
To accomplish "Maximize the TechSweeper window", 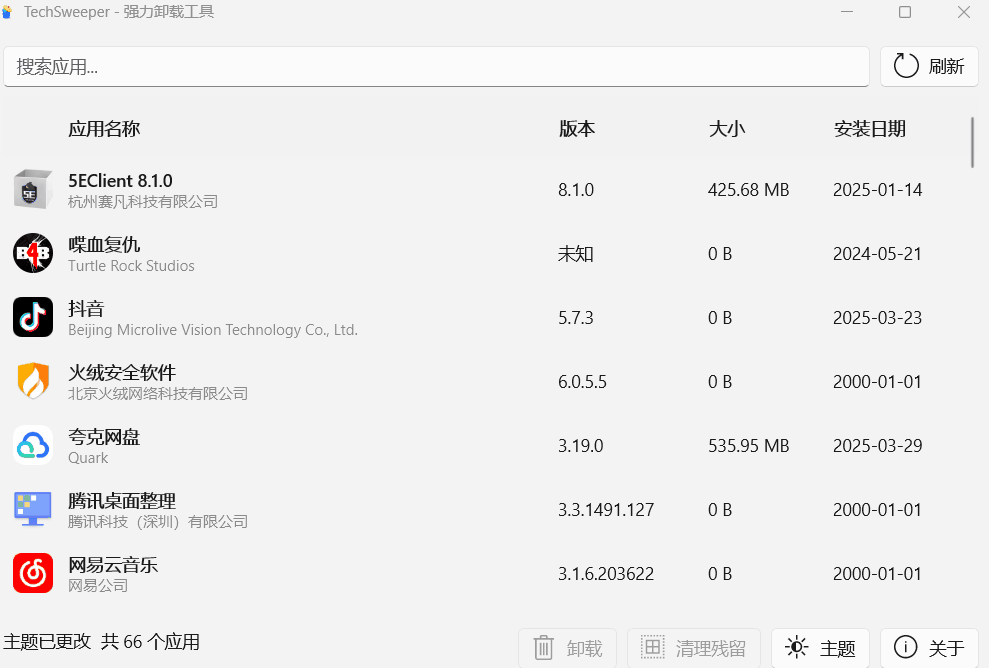I will coord(904,12).
